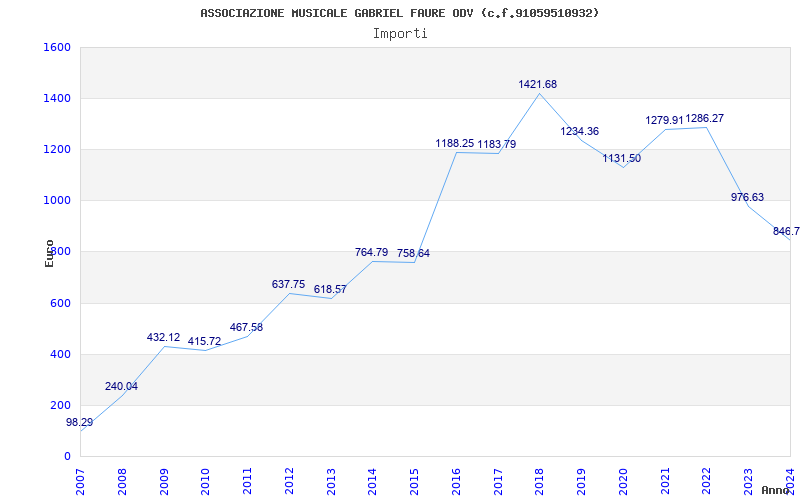Click the y-axis tick label 1400

[x=57, y=98]
